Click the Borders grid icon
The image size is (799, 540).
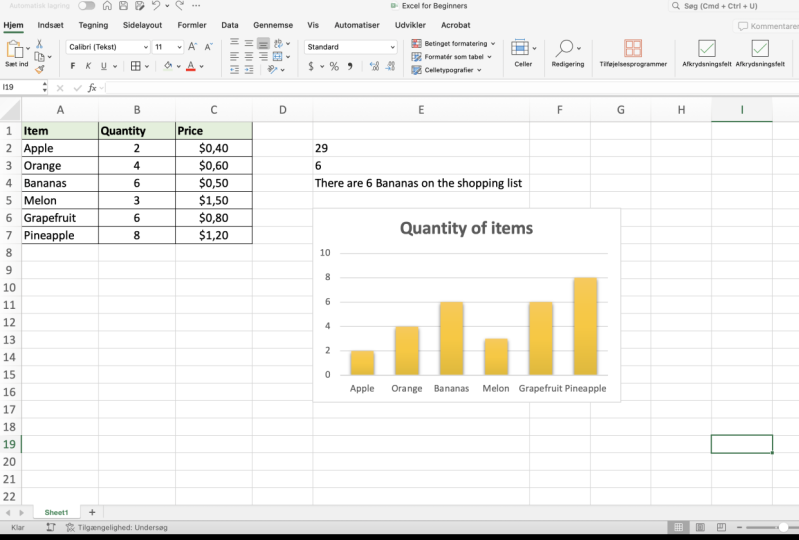[136, 66]
